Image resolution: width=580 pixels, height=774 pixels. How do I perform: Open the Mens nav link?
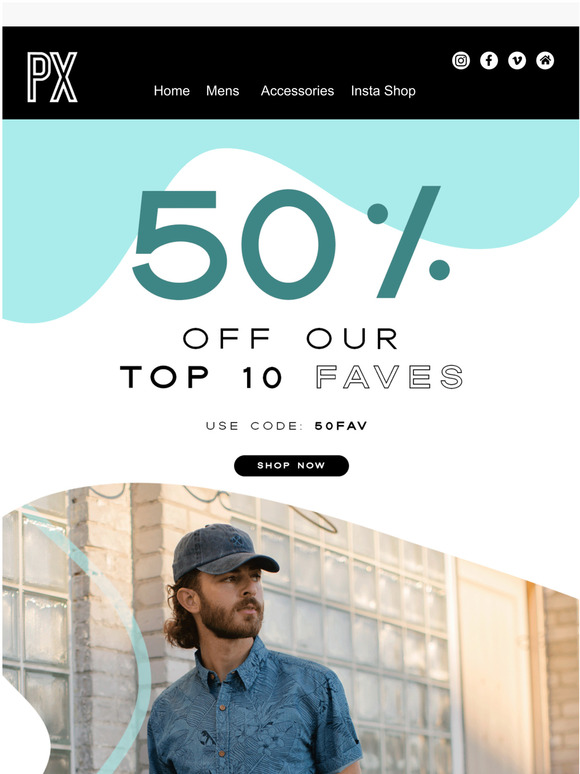click(x=223, y=91)
